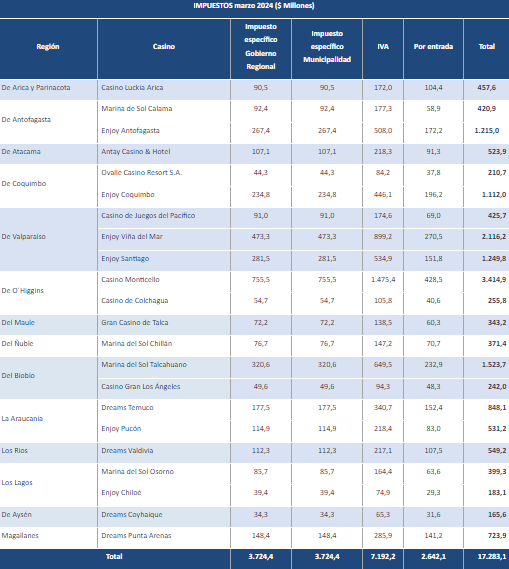Click 'Enjoy Chiloé' casino name
The height and width of the screenshot is (569, 509).
121,492
